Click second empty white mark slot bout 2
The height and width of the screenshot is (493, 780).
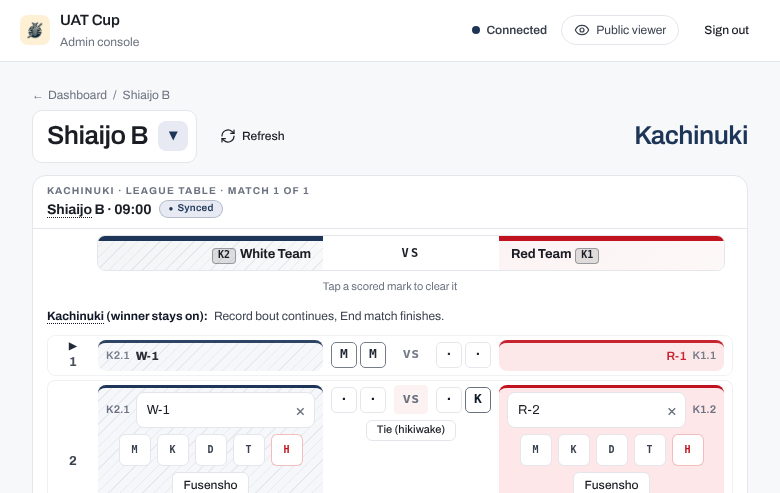(x=373, y=399)
